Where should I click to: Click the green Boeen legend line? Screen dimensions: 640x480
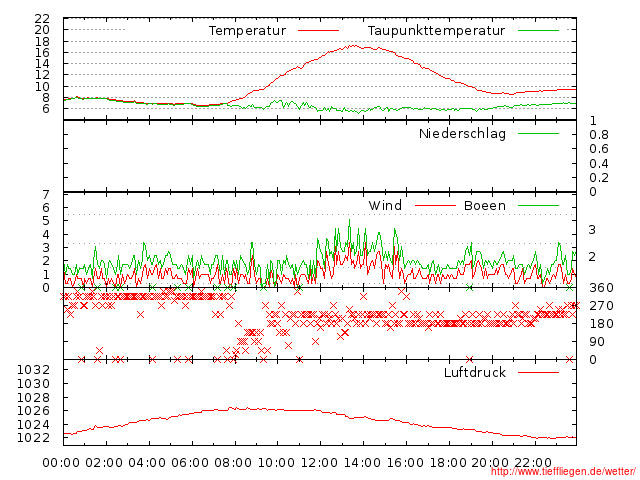pyautogui.click(x=538, y=206)
